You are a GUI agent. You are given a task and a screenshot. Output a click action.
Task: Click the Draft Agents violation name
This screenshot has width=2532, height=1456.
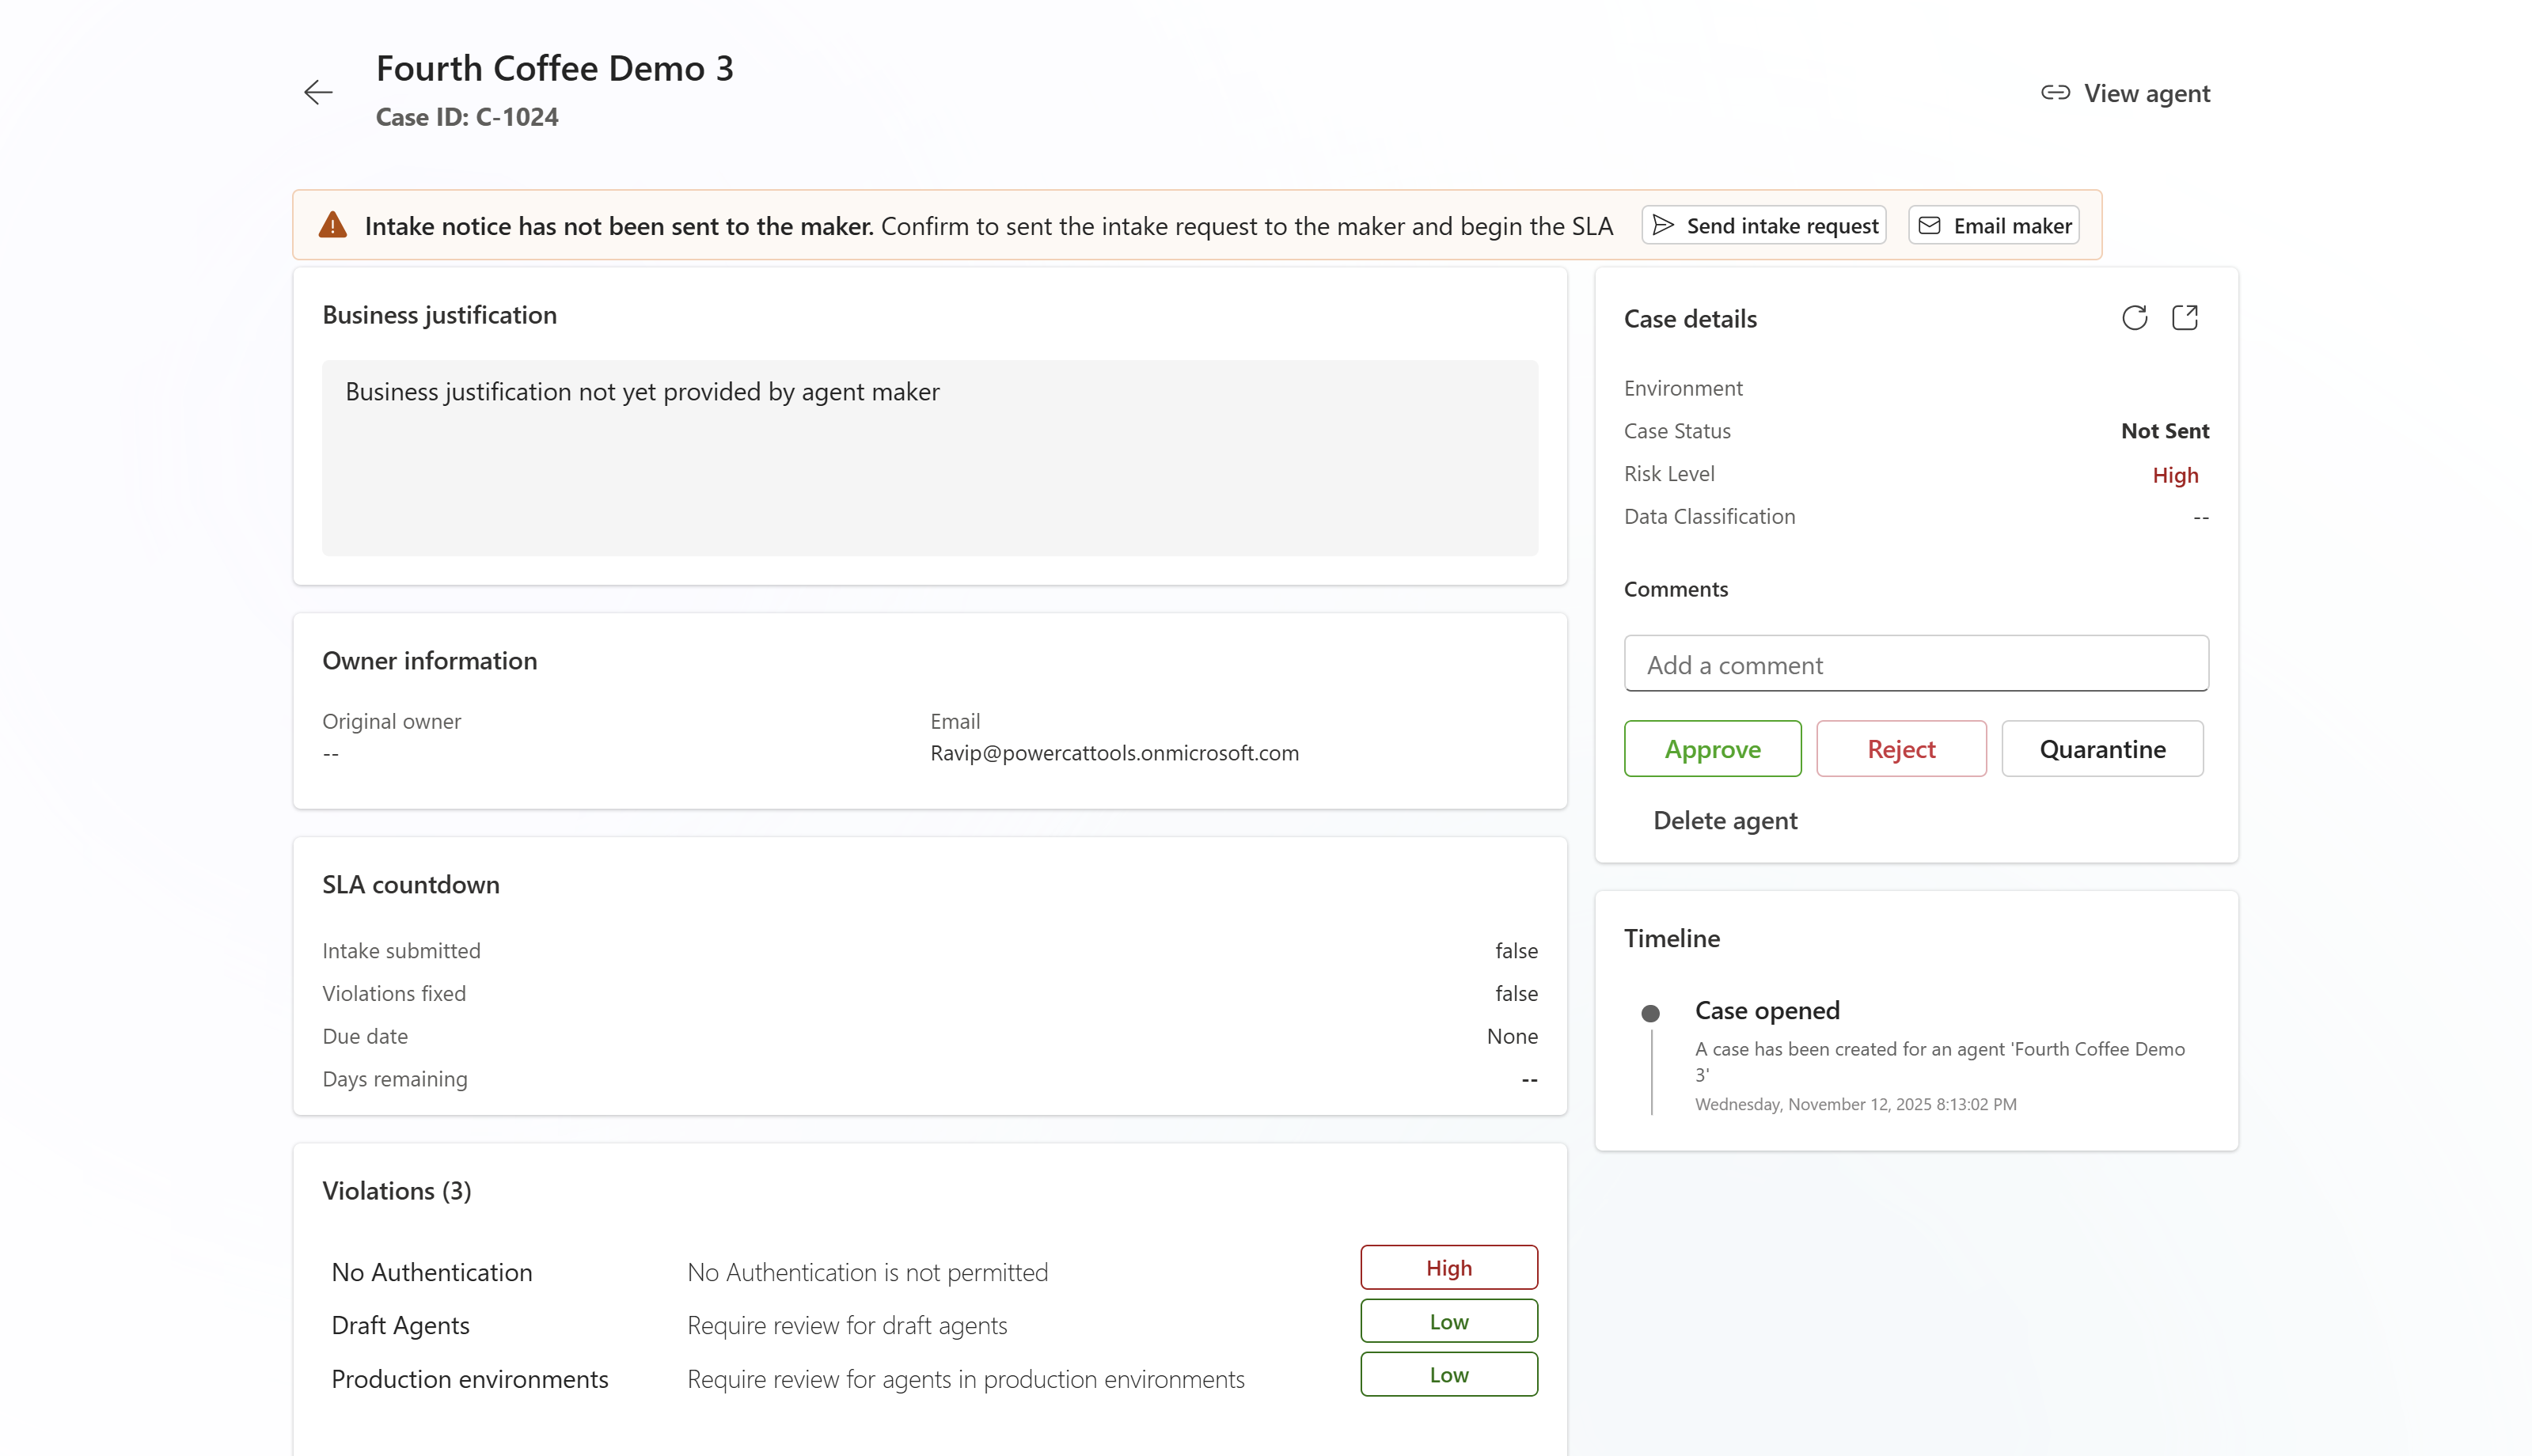[x=400, y=1325]
